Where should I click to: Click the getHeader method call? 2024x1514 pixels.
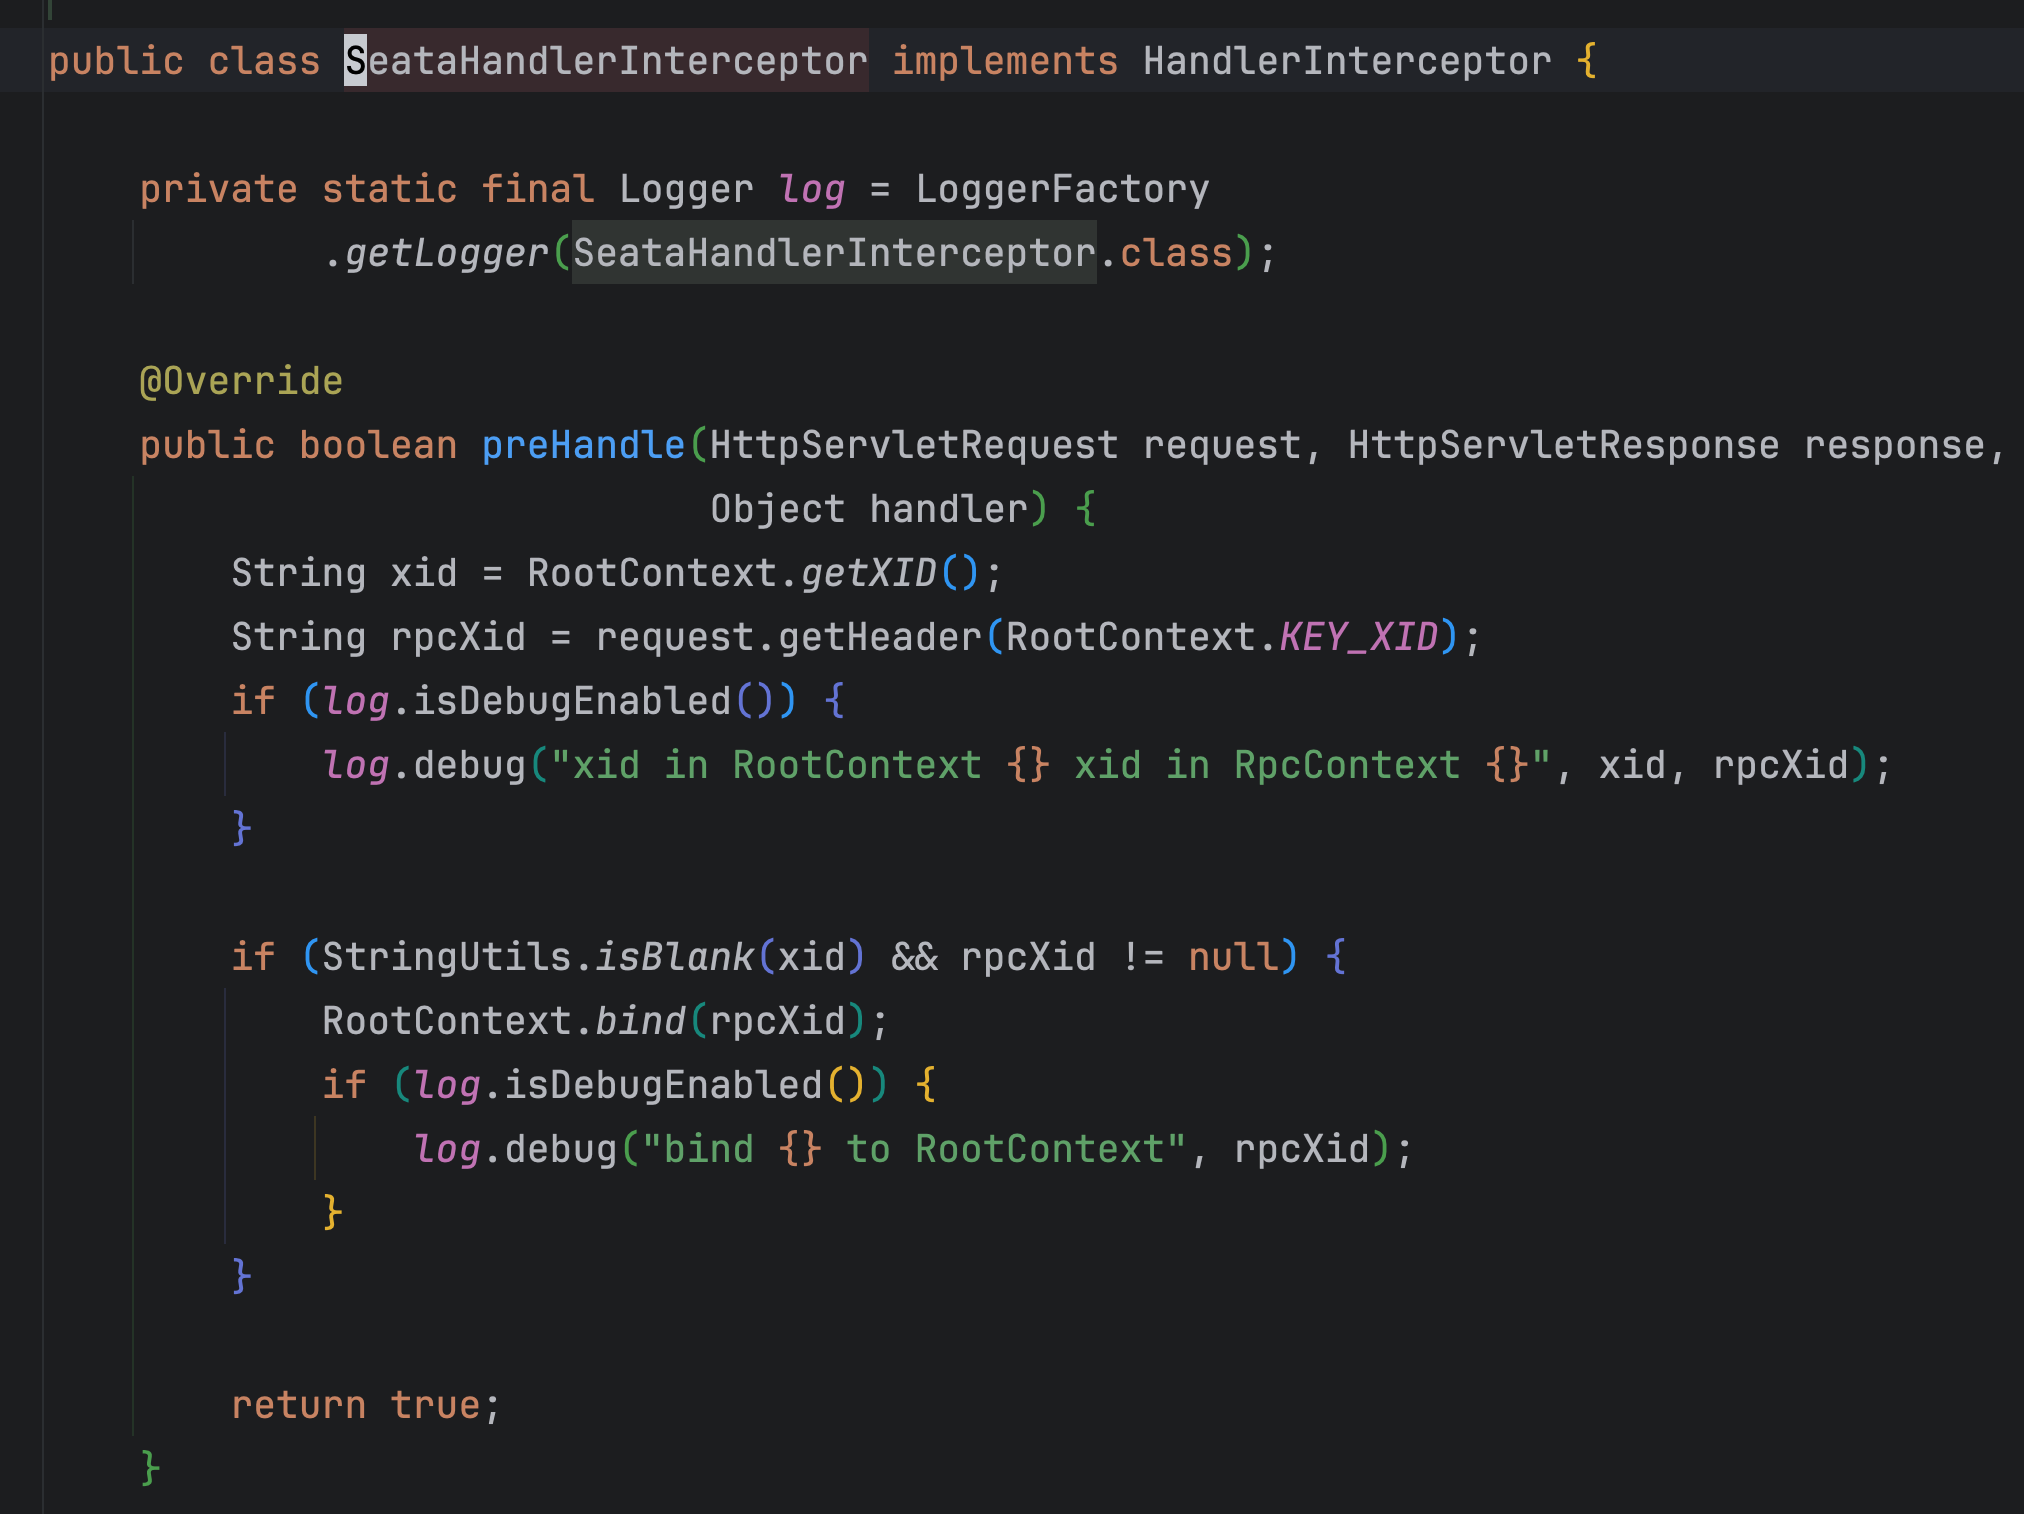879,637
